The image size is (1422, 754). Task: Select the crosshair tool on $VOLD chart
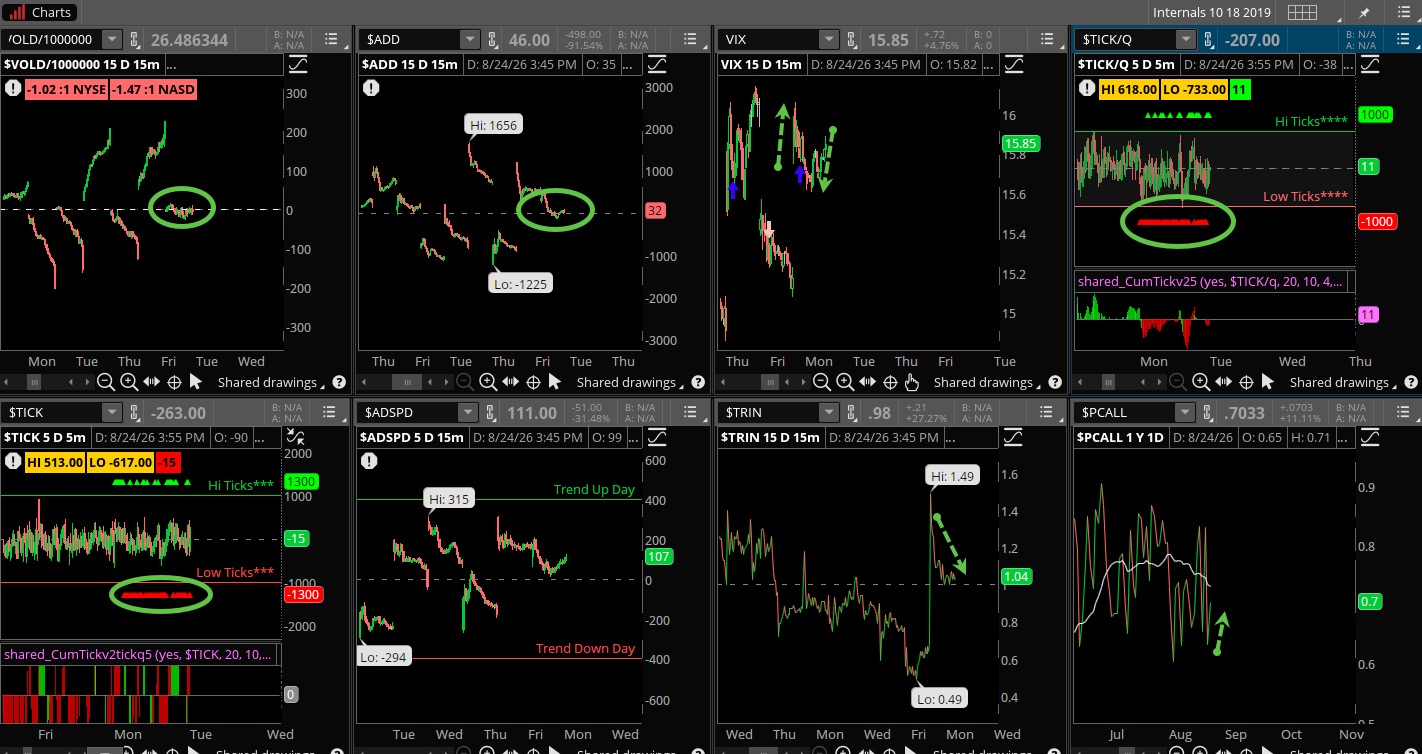pos(174,382)
